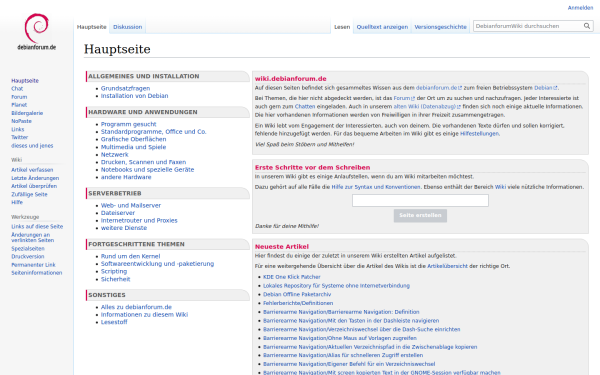Image resolution: width=600 pixels, height=375 pixels.
Task: Open 'Web- und Mailserver'
Action: point(131,205)
